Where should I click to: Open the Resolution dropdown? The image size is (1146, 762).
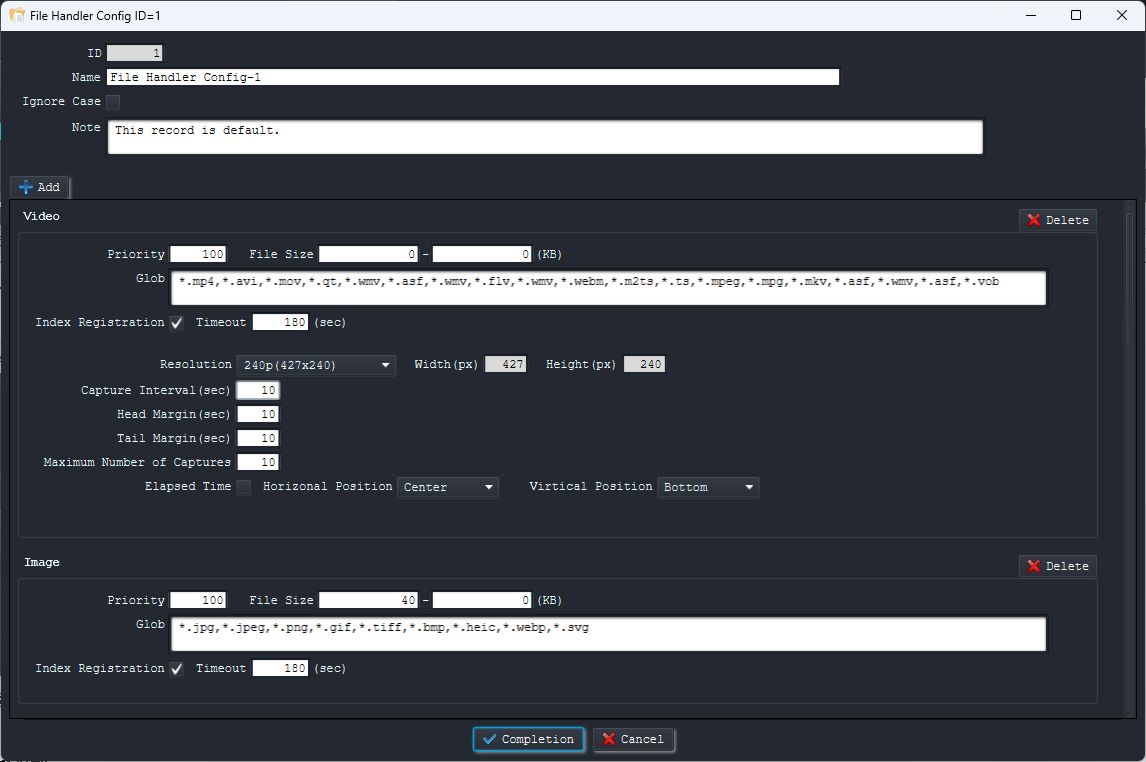(316, 365)
